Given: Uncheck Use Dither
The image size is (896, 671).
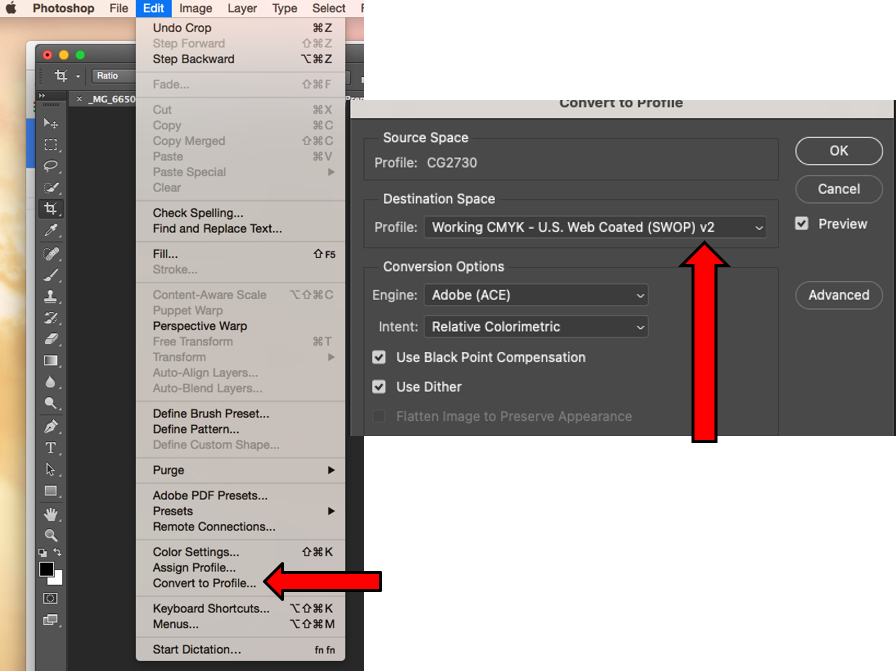Looking at the screenshot, I should 379,387.
